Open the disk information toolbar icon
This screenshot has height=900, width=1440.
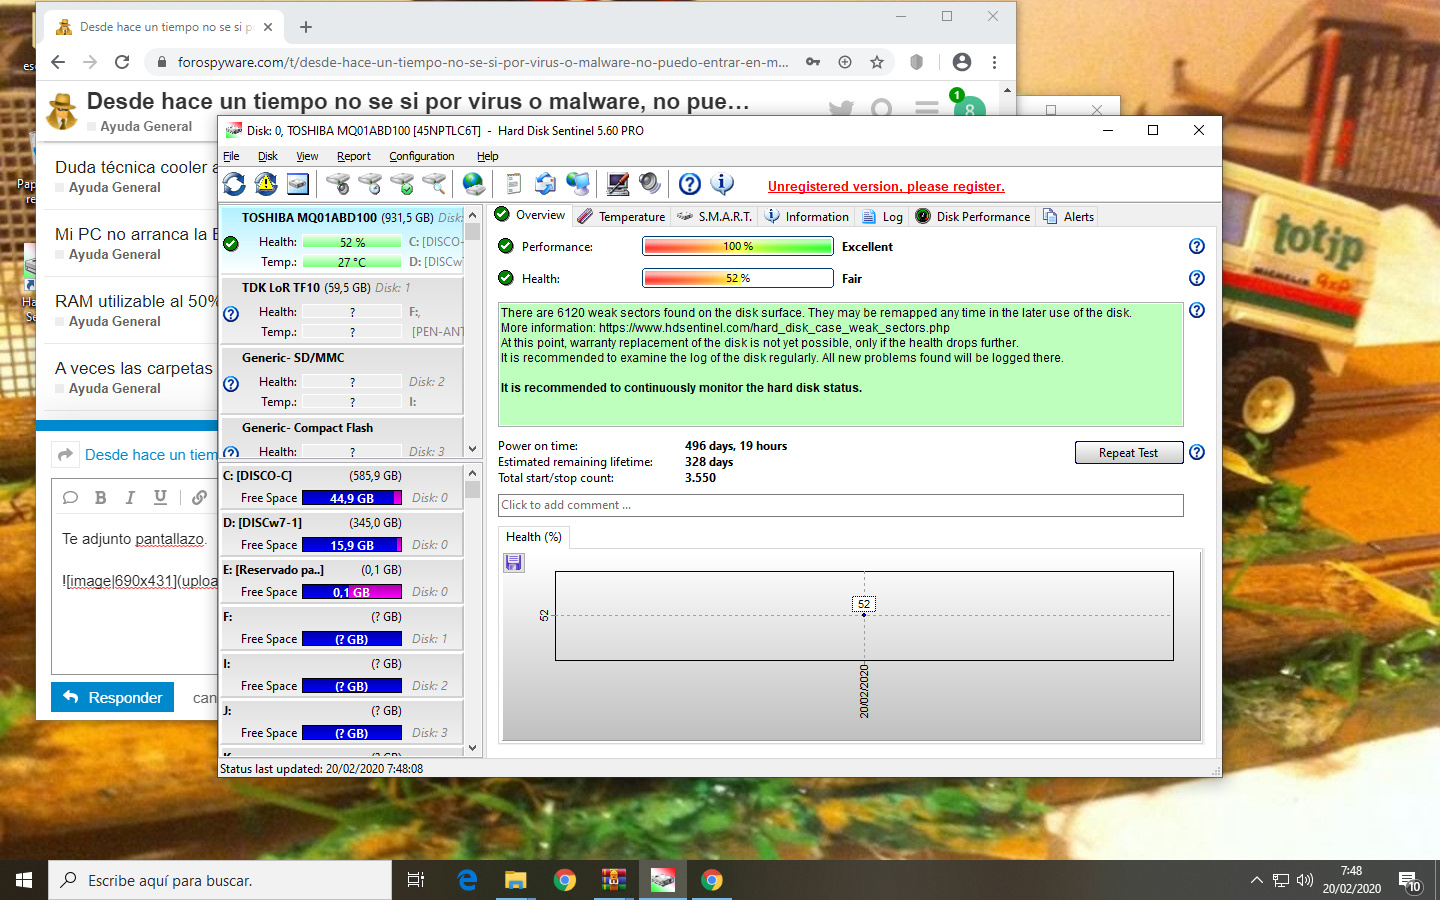[297, 184]
